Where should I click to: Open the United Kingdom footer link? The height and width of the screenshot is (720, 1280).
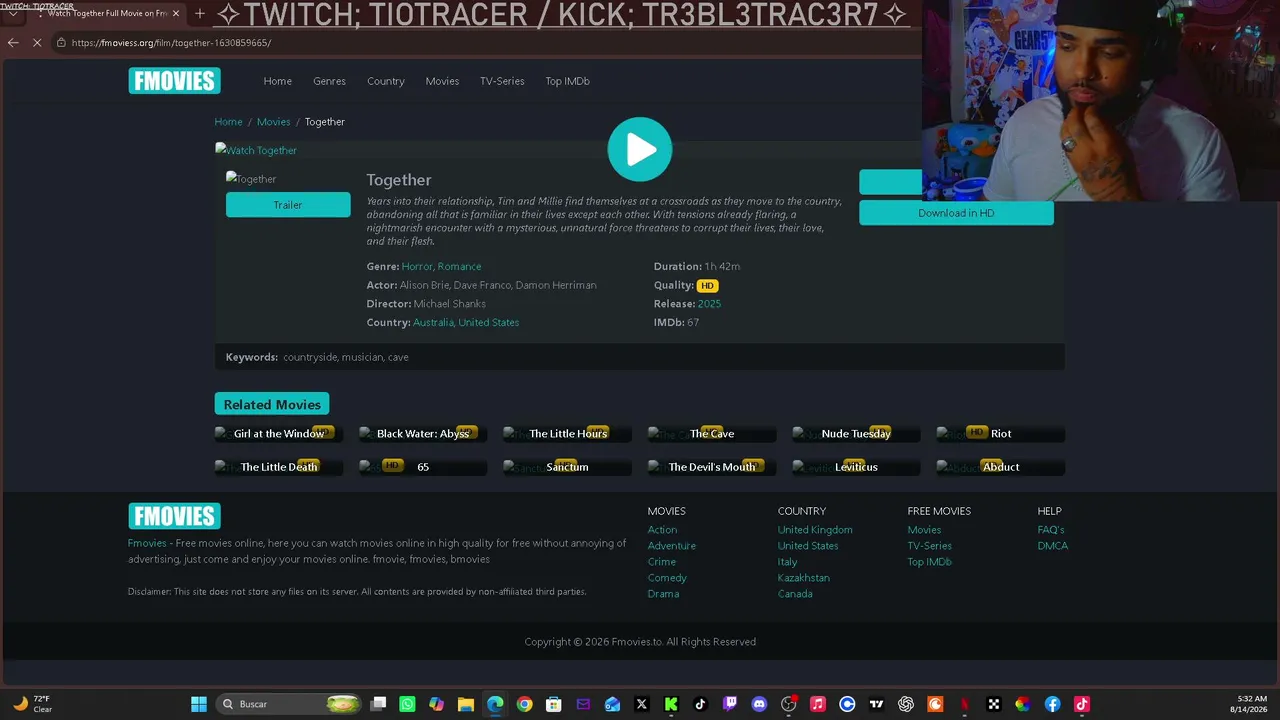pos(815,530)
